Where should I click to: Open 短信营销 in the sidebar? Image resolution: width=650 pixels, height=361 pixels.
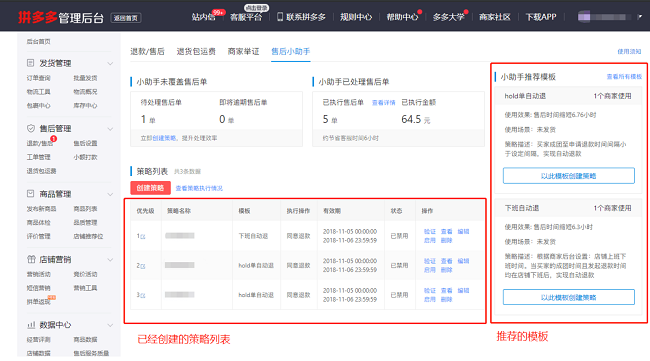click(x=39, y=288)
